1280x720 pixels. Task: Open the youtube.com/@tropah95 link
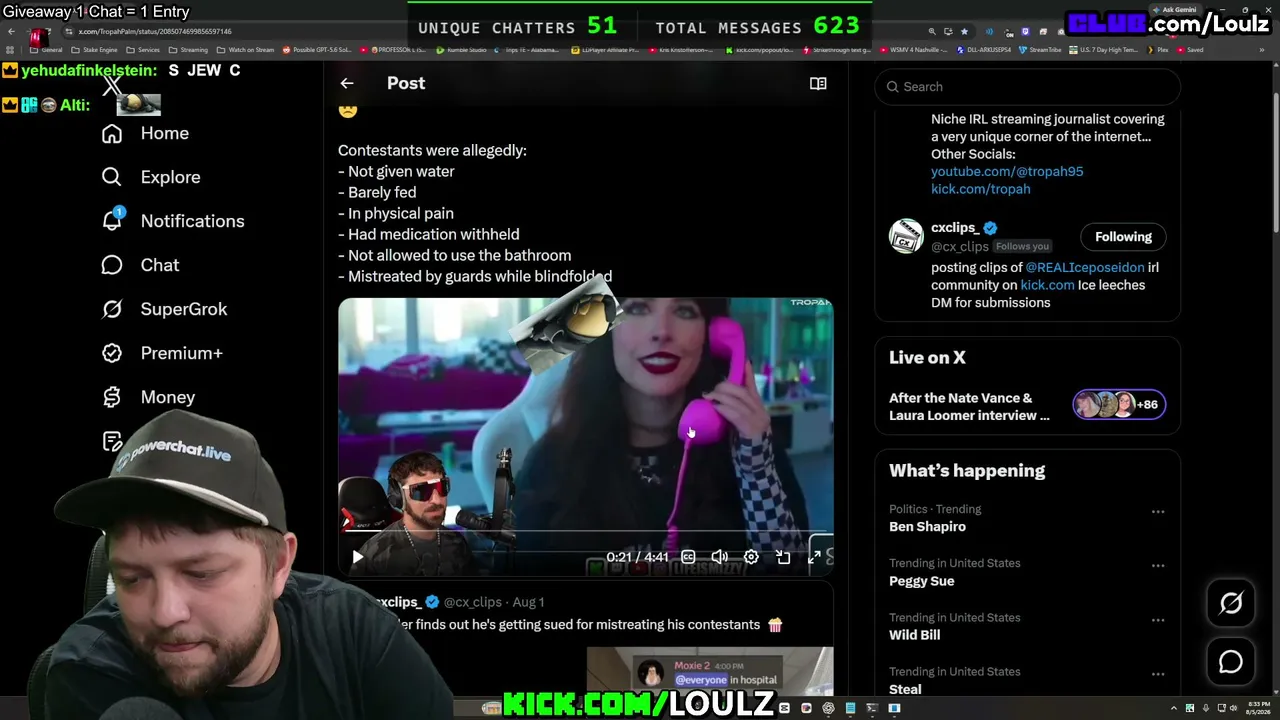click(1007, 171)
